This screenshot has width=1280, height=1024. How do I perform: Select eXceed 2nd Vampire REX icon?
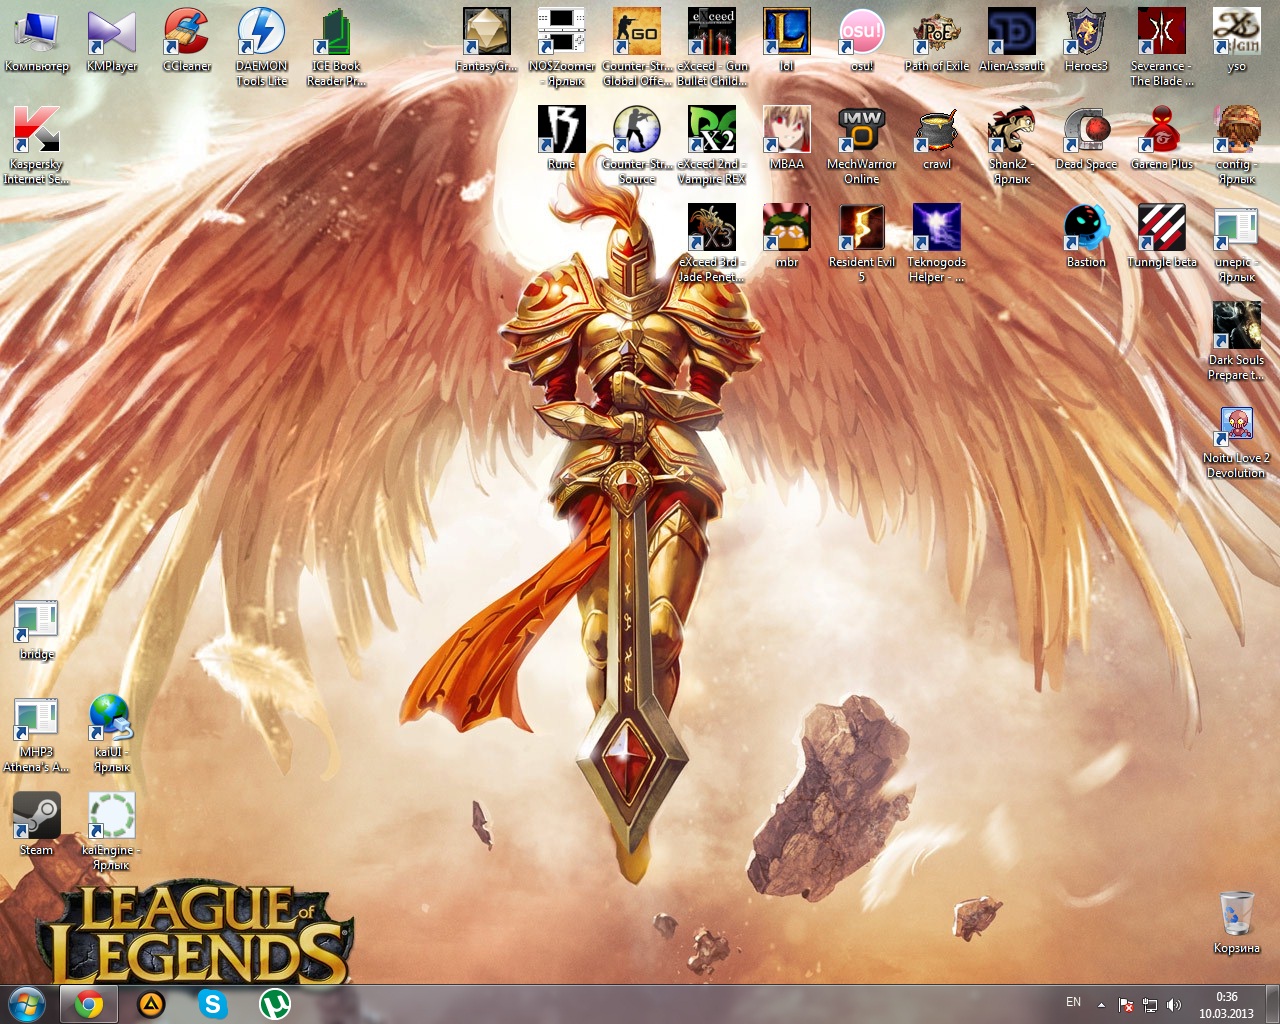[712, 145]
